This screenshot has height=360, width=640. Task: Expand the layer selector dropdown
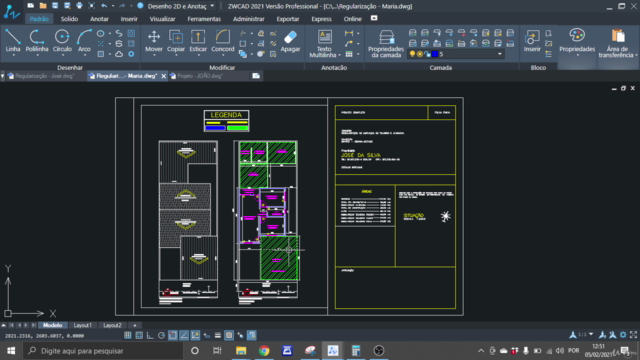(500, 54)
